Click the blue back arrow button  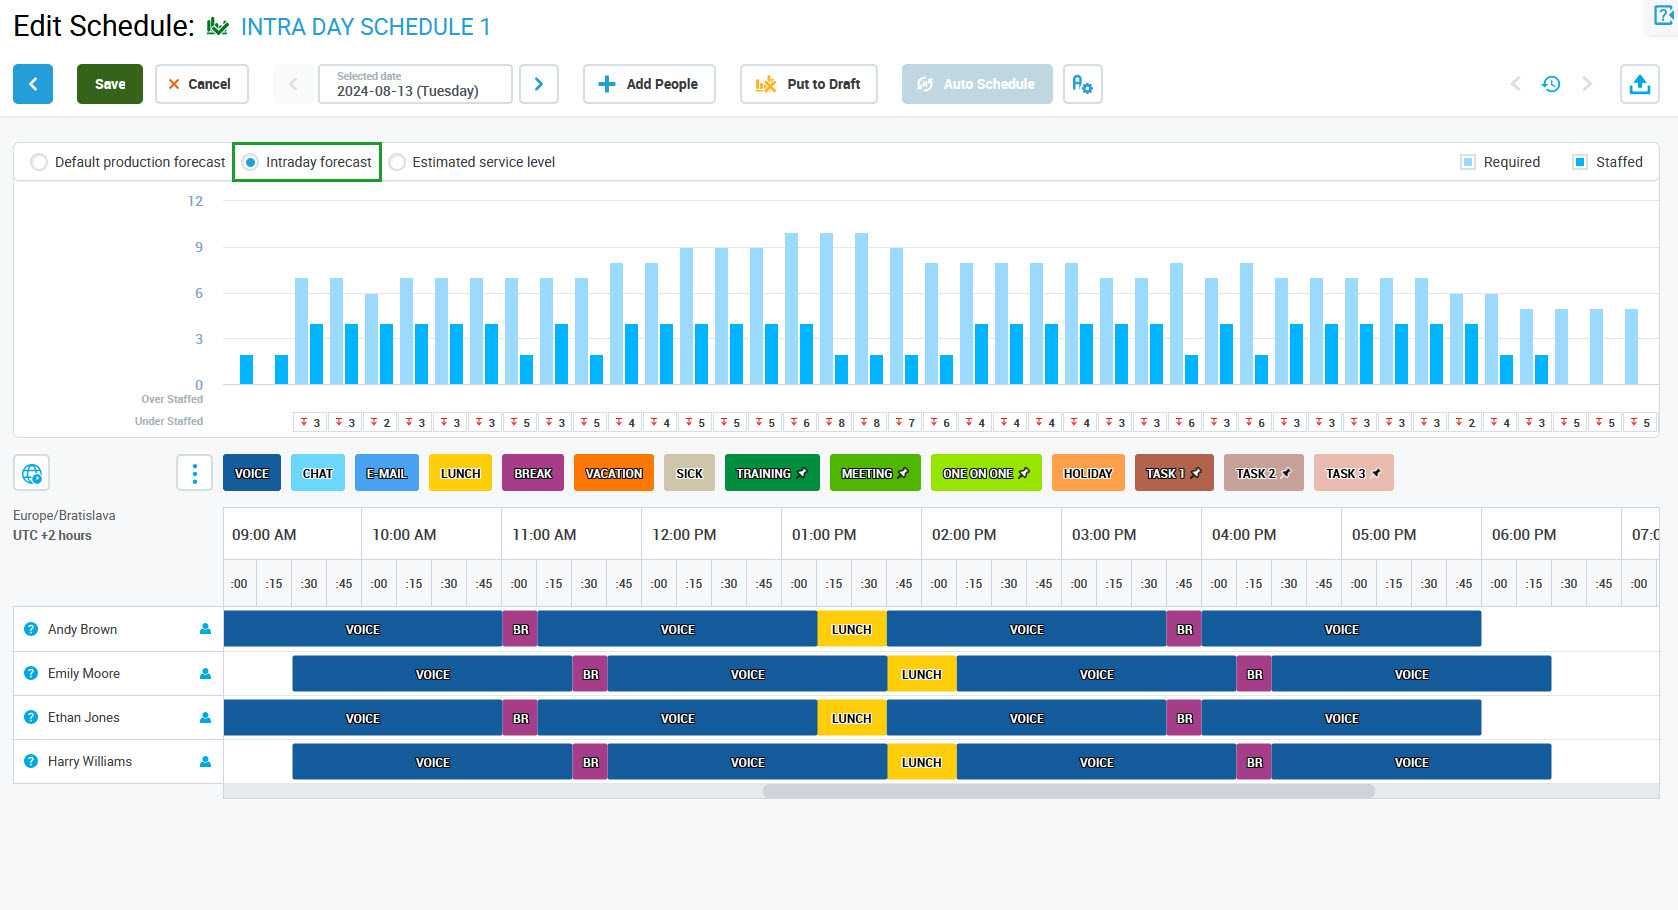coord(33,84)
